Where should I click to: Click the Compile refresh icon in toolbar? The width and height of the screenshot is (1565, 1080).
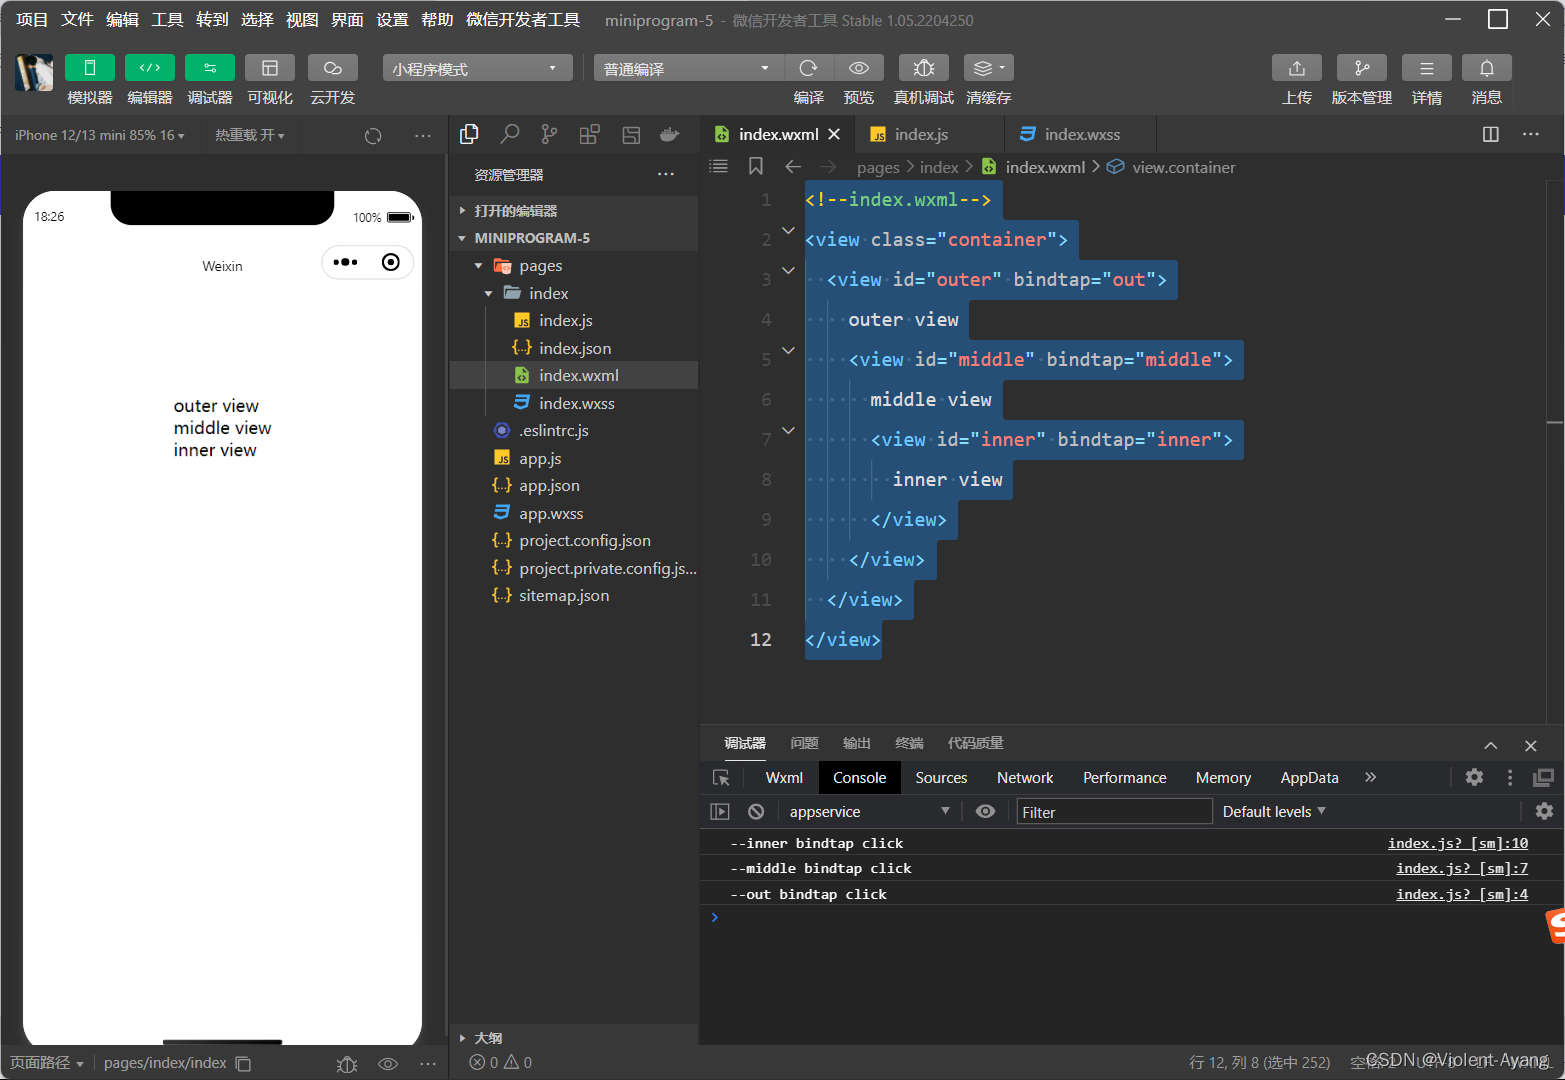pyautogui.click(x=808, y=68)
